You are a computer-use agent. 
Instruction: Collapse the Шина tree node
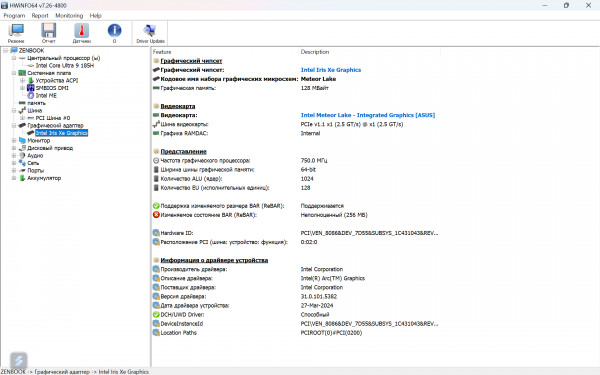pos(14,111)
